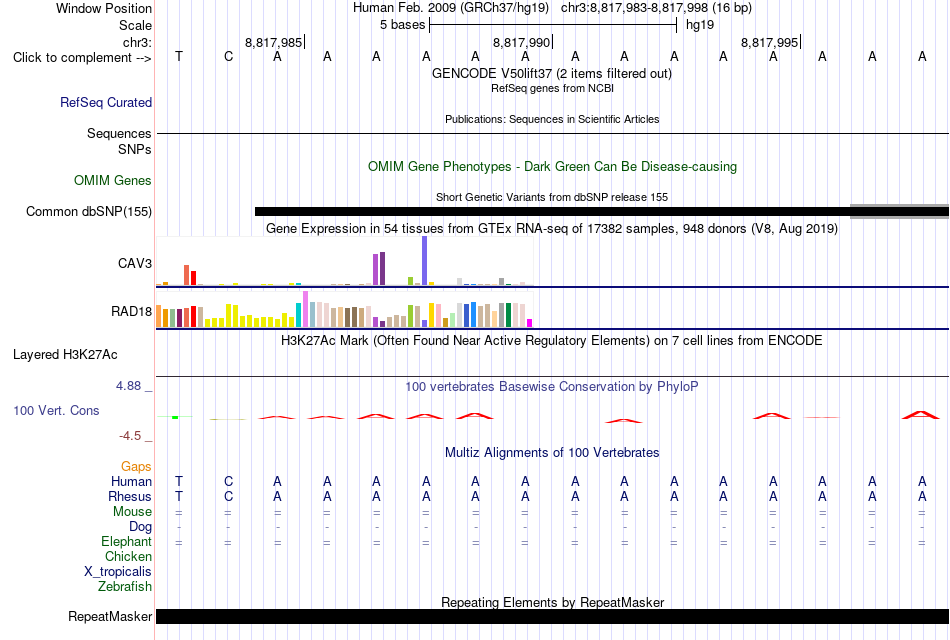Click the orange Gaps label

pyautogui.click(x=136, y=466)
